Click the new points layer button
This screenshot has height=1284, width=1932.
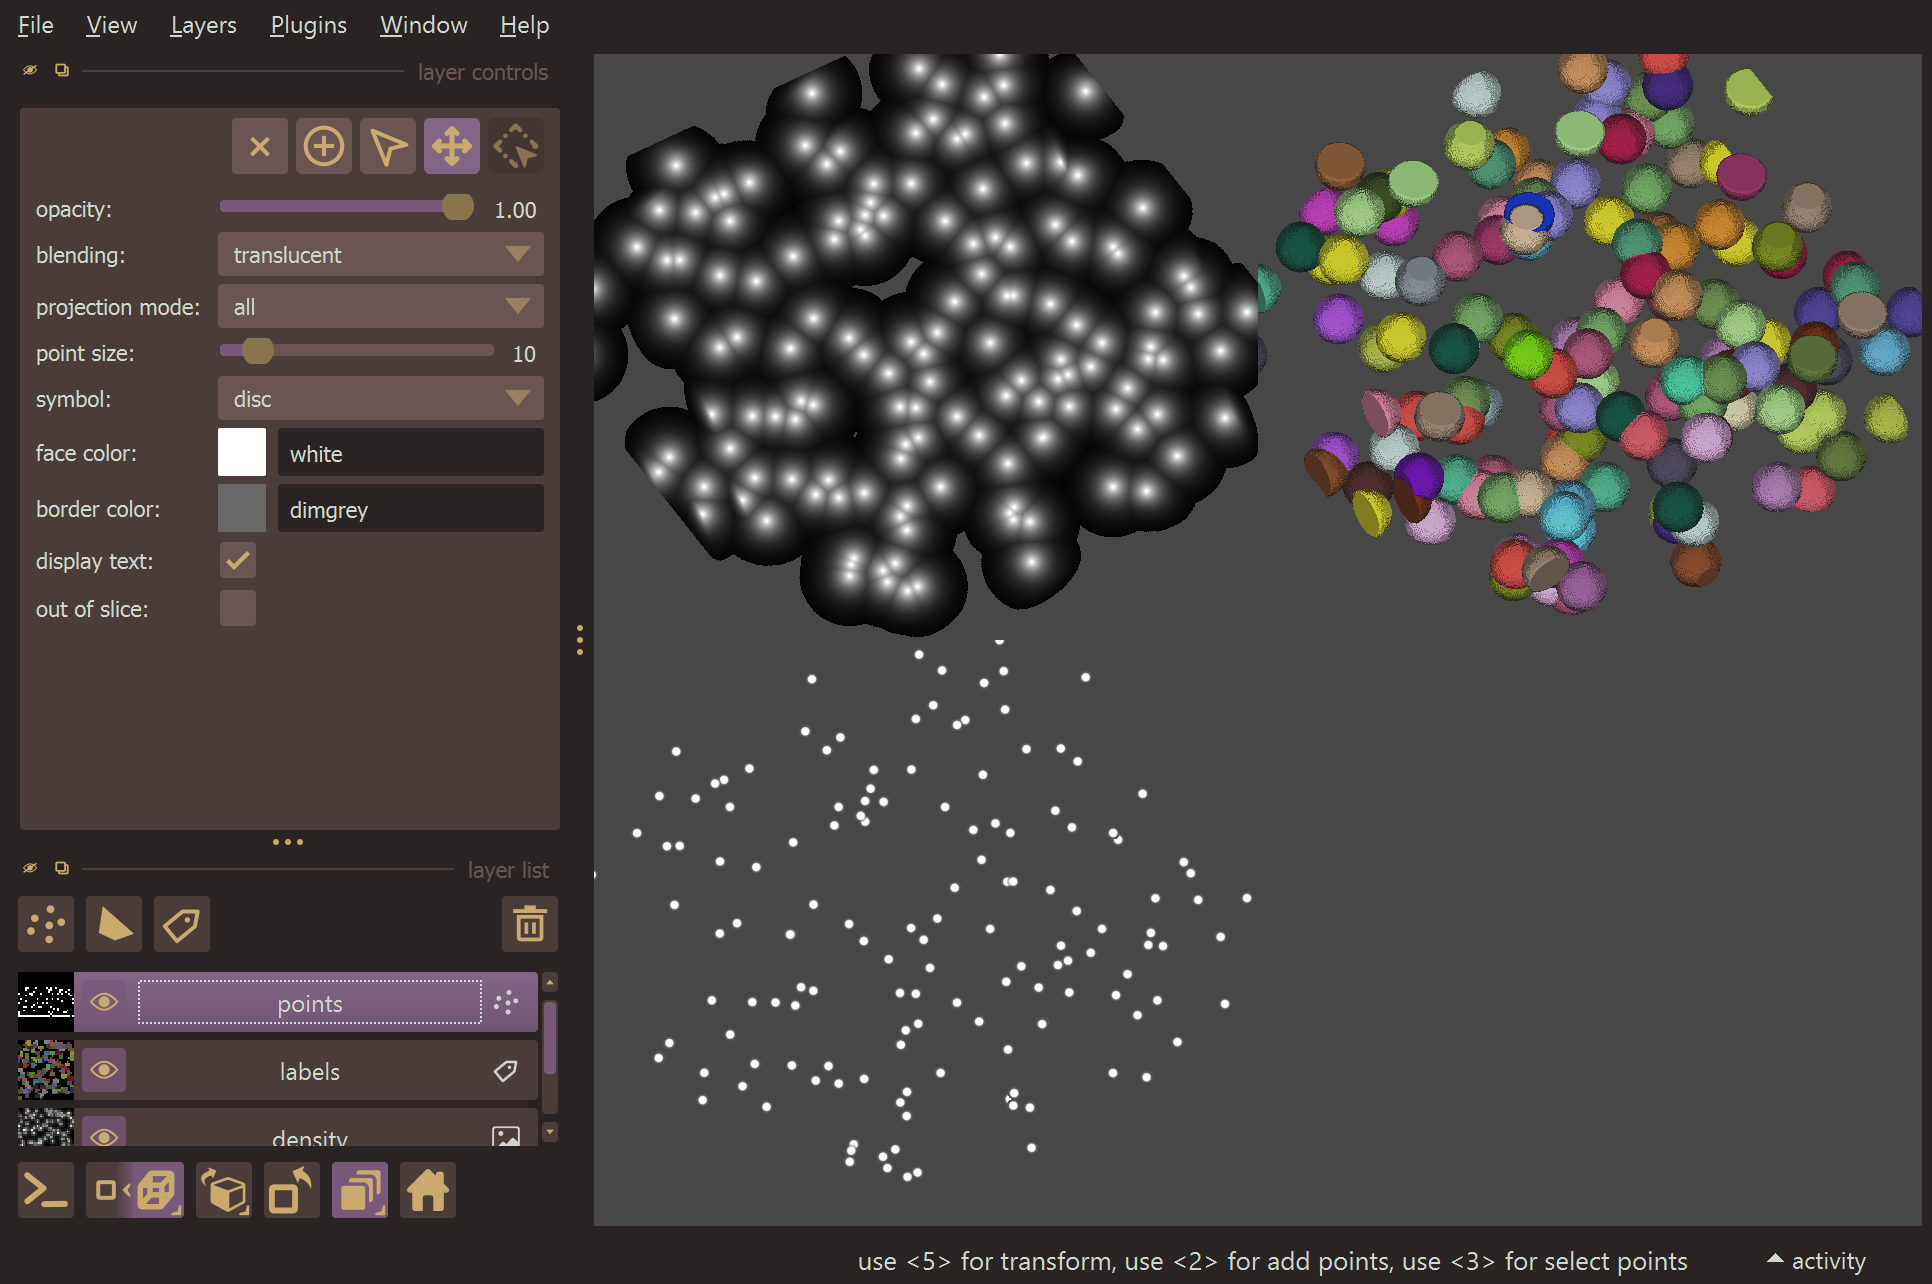point(46,924)
